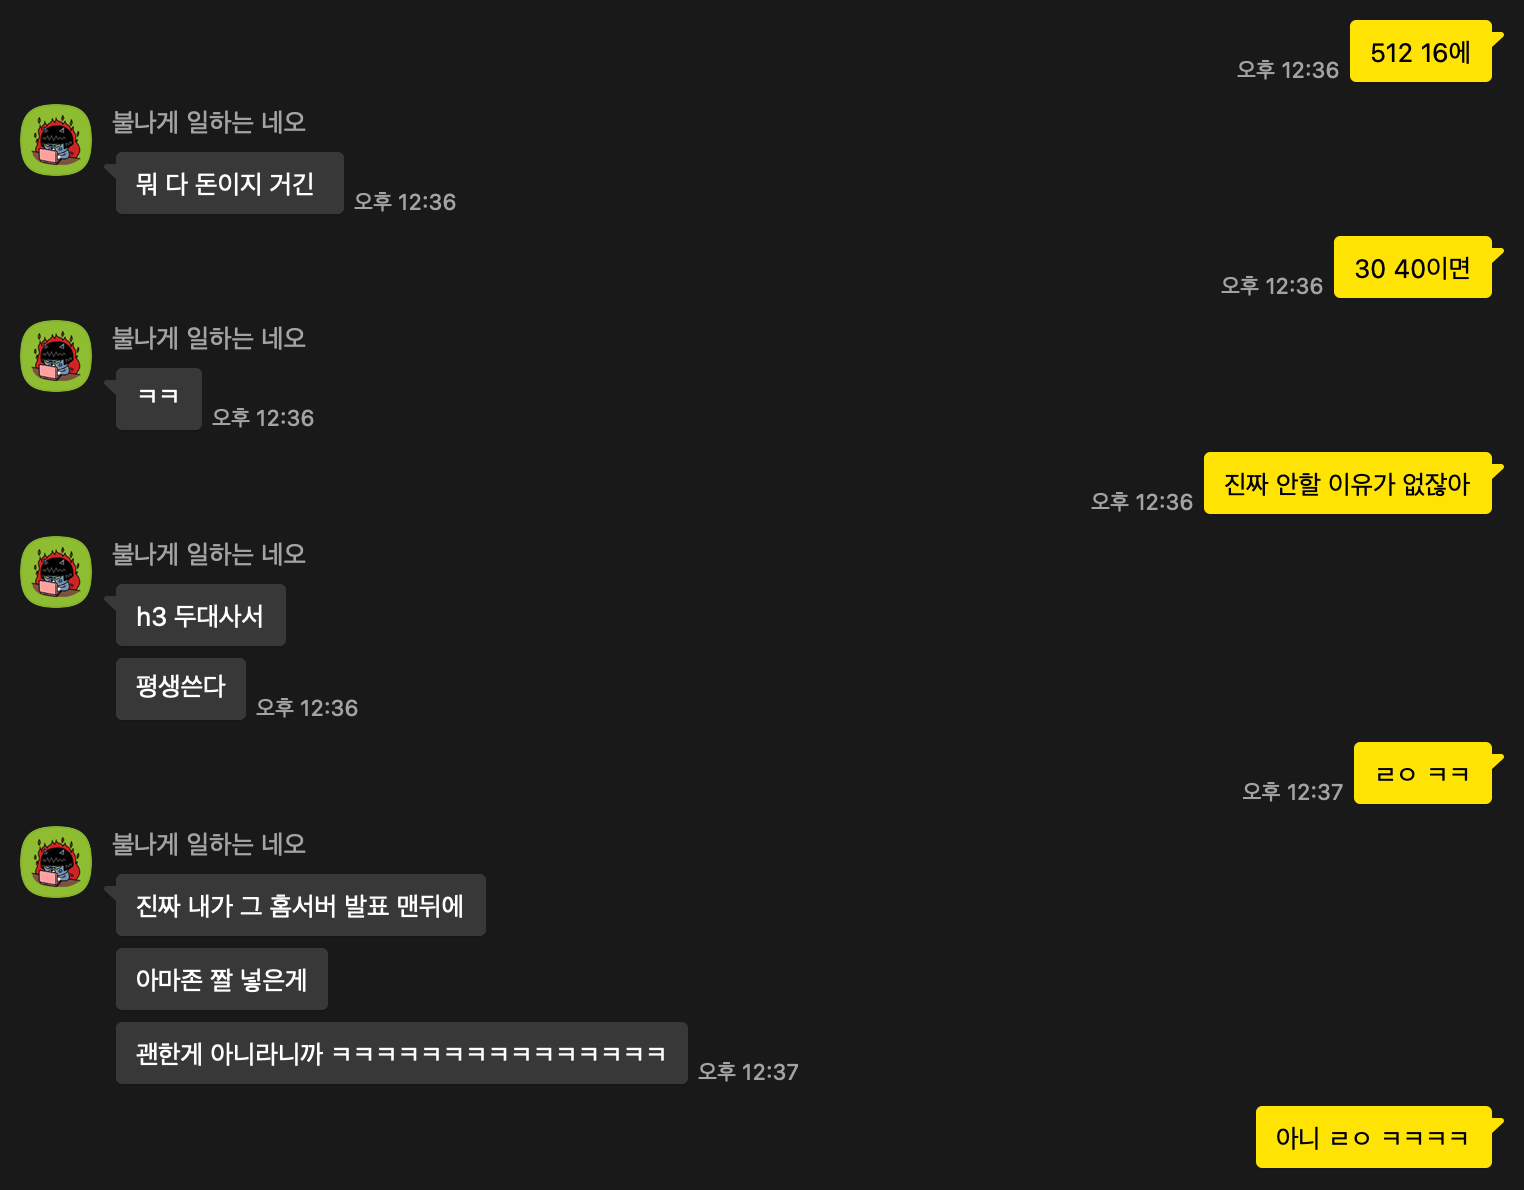Open the profile avatar beside "h3 두대사서"

coord(56,572)
